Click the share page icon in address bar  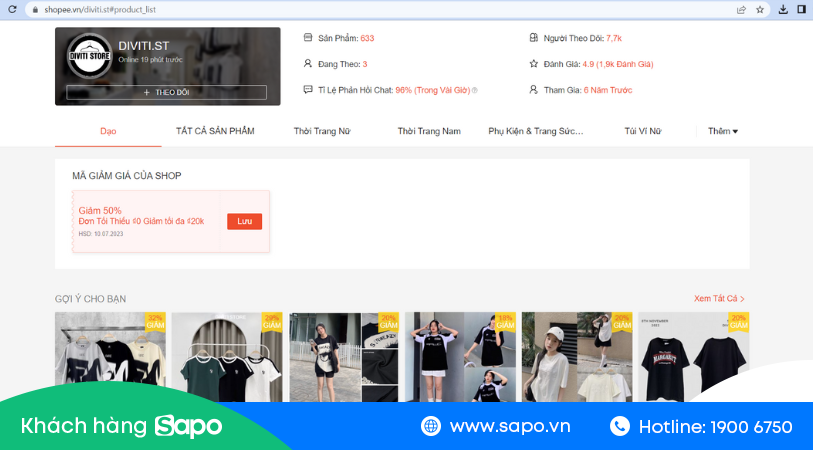(741, 10)
